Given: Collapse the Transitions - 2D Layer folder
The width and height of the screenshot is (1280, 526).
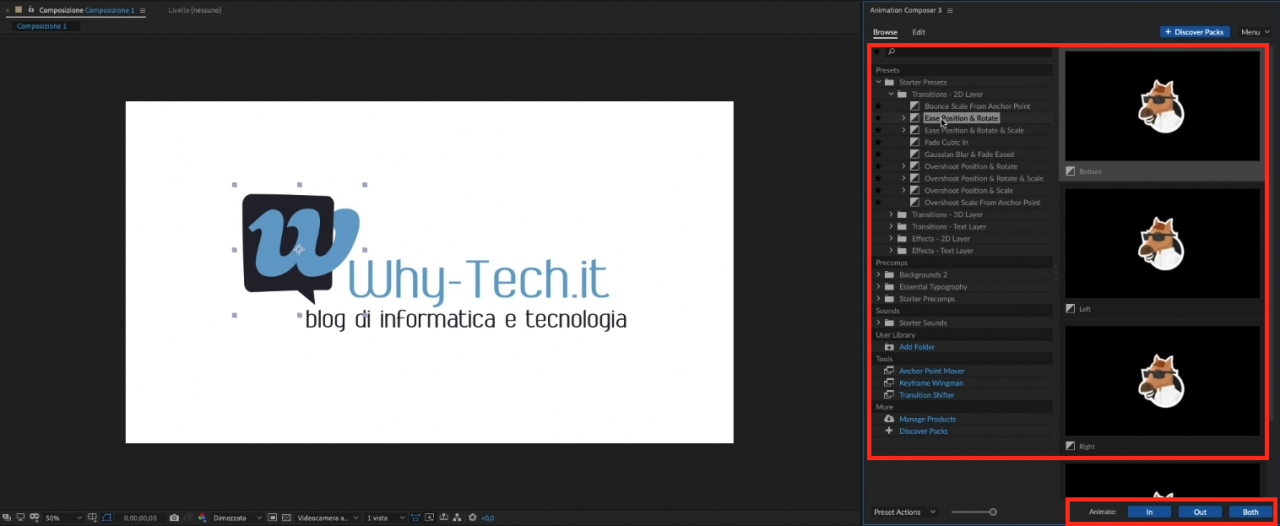Looking at the screenshot, I should pos(891,94).
